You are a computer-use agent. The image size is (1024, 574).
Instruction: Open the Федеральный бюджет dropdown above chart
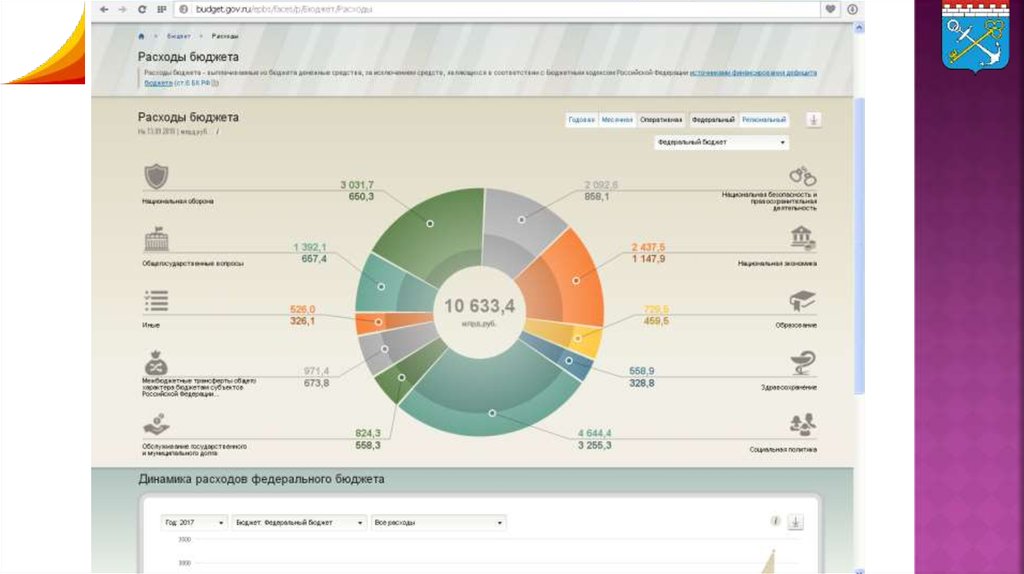(x=720, y=143)
